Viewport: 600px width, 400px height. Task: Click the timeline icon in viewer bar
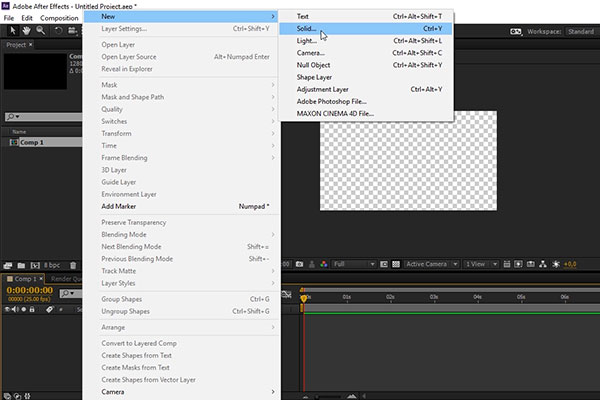click(531, 264)
